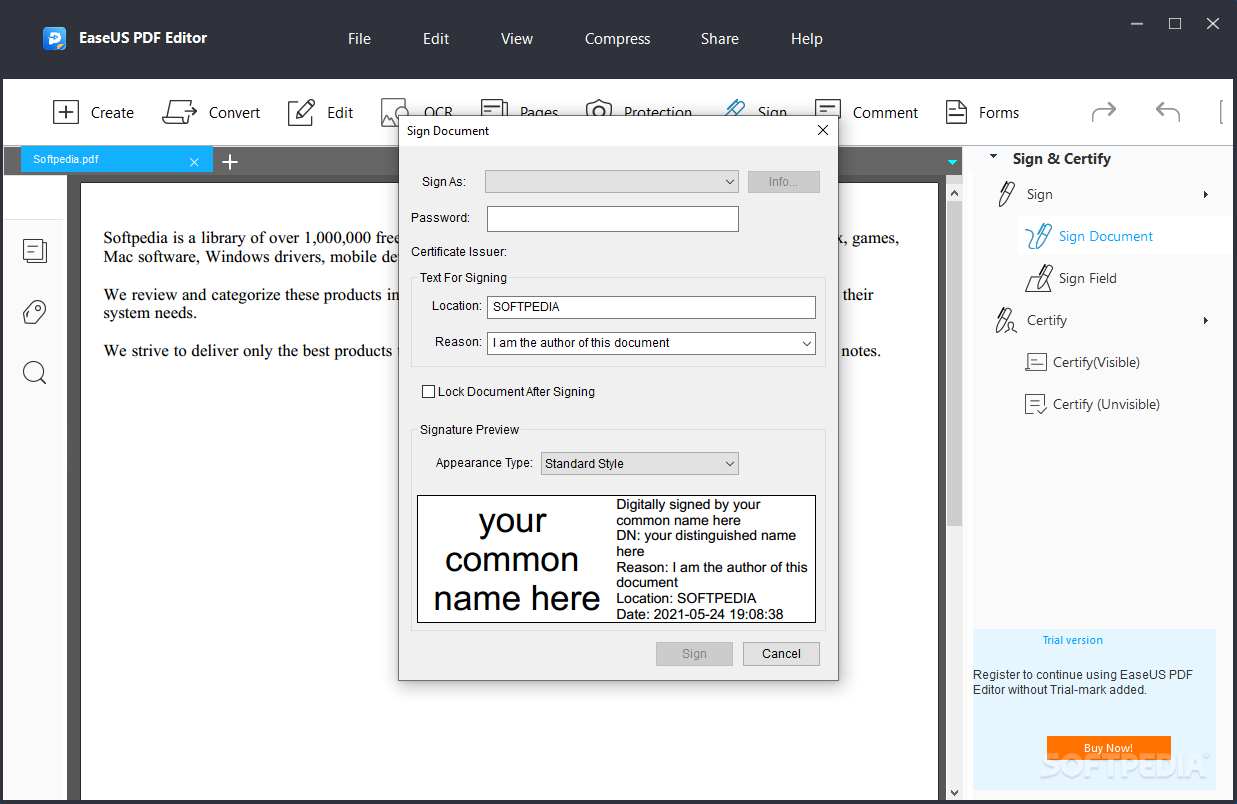
Task: Open the Sign As dropdown
Action: pos(612,182)
